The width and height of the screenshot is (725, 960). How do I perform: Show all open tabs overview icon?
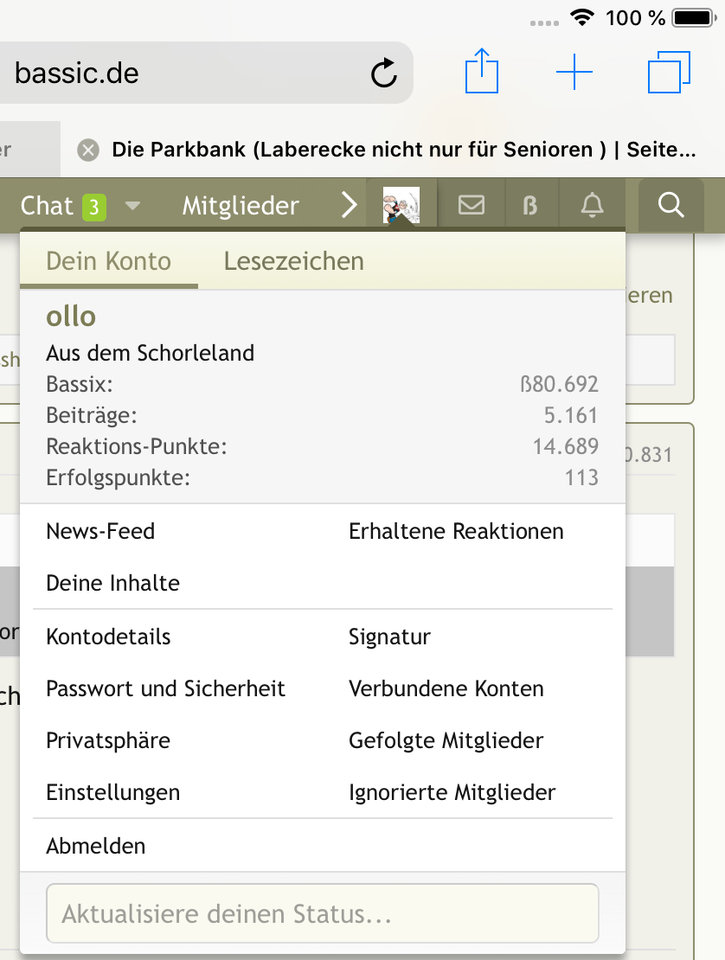tap(669, 73)
